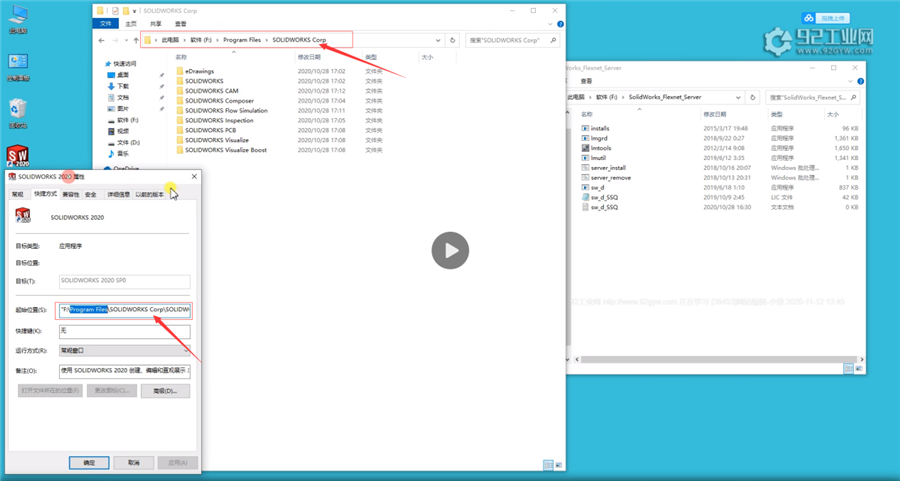Open 视频 in the sidebar
This screenshot has width=900, height=481.
123,131
